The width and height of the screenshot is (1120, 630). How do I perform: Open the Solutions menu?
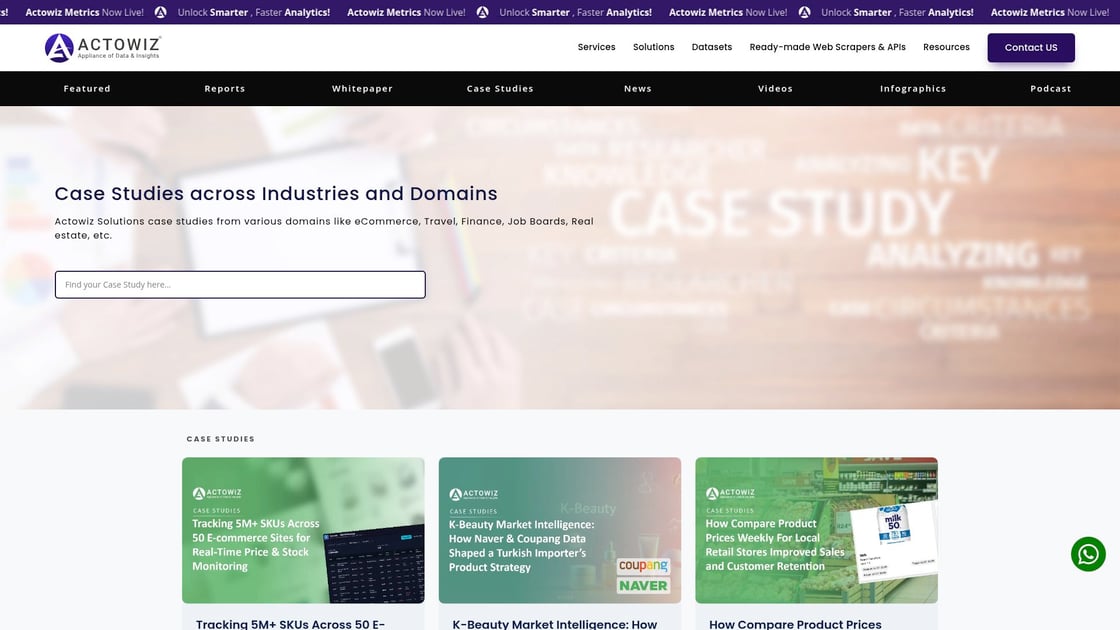click(x=654, y=47)
